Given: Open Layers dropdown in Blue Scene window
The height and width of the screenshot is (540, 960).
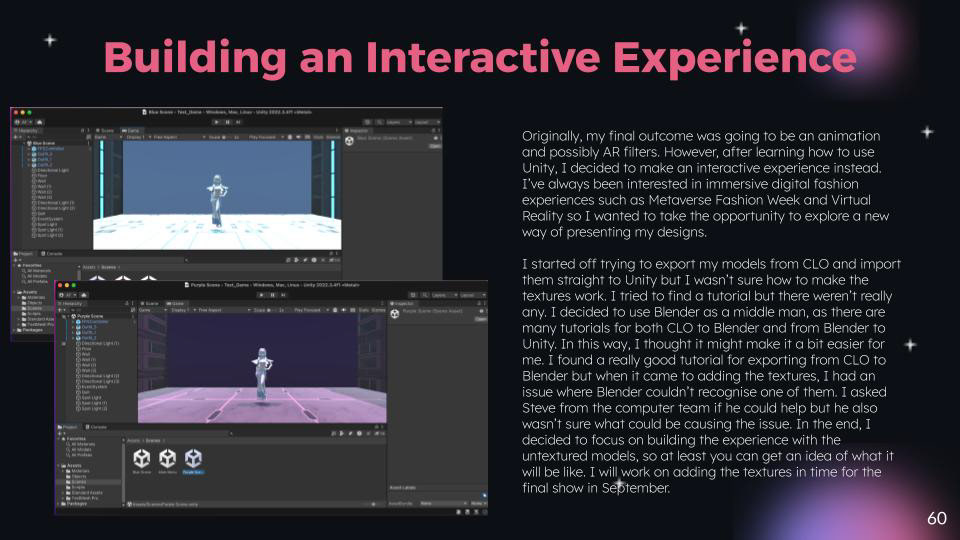Looking at the screenshot, I should (399, 122).
